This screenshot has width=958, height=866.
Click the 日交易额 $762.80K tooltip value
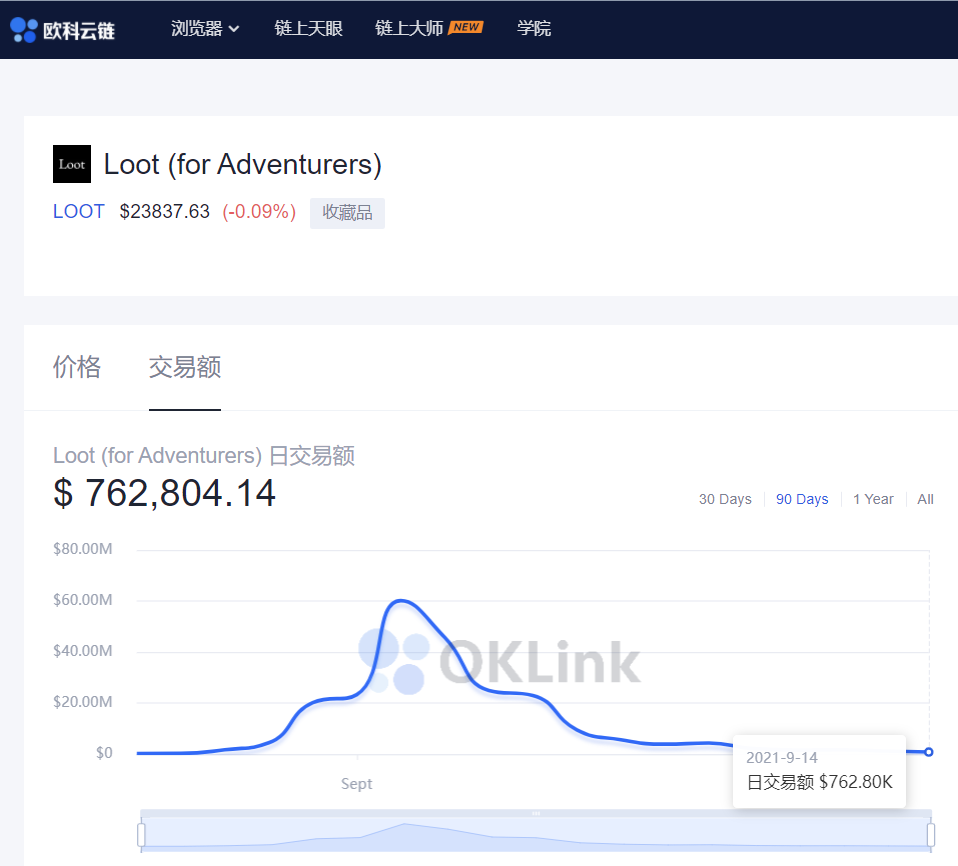click(x=819, y=782)
